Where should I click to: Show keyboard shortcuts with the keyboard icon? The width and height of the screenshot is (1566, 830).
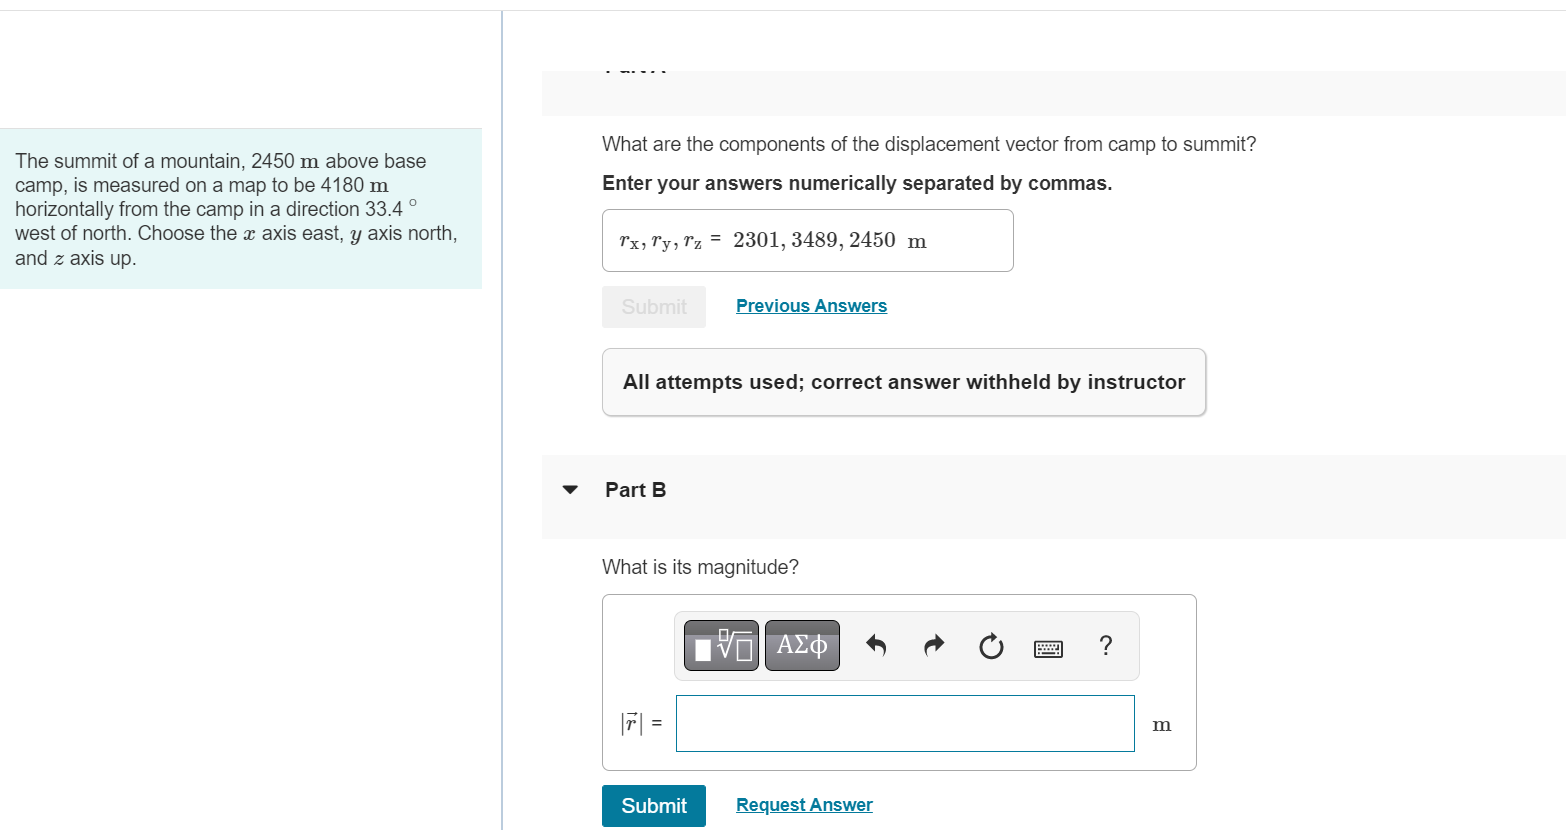pos(1048,649)
